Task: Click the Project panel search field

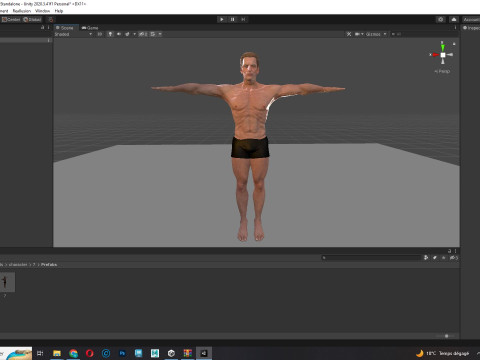Action: pyautogui.click(x=371, y=257)
